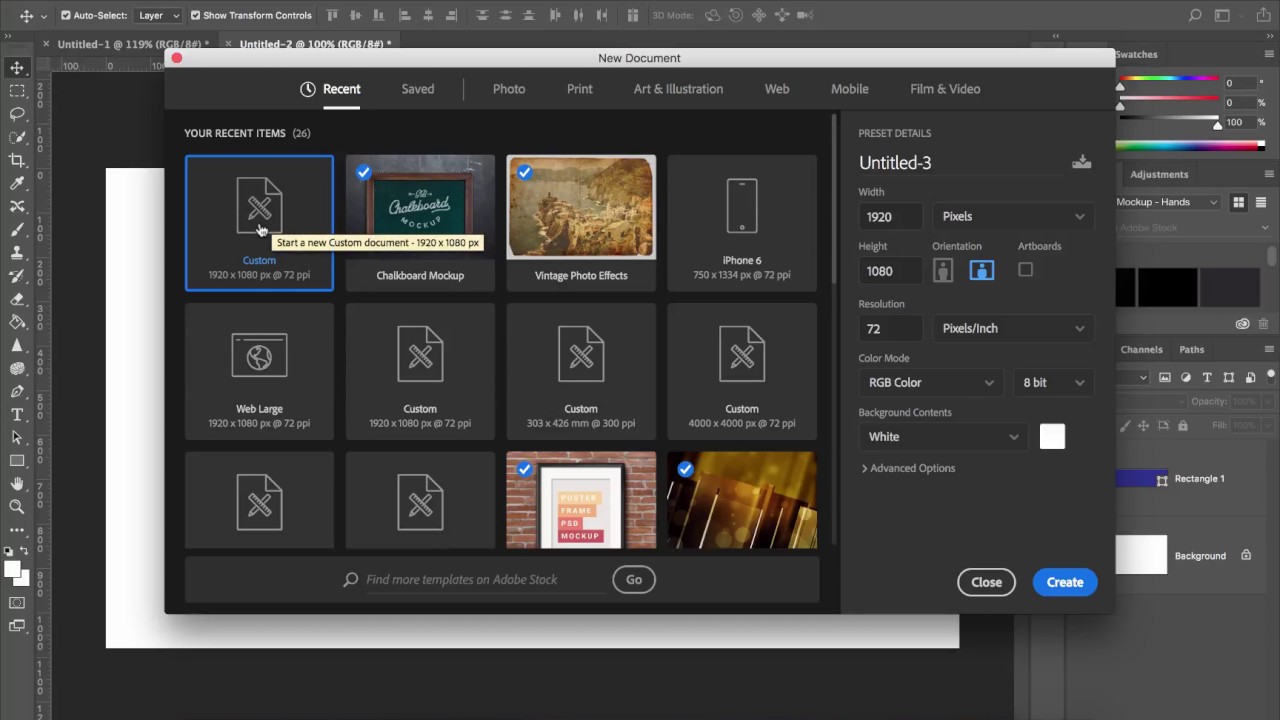This screenshot has height=720, width=1280.
Task: Toggle the Auto-Select checkbox
Action: pos(66,16)
